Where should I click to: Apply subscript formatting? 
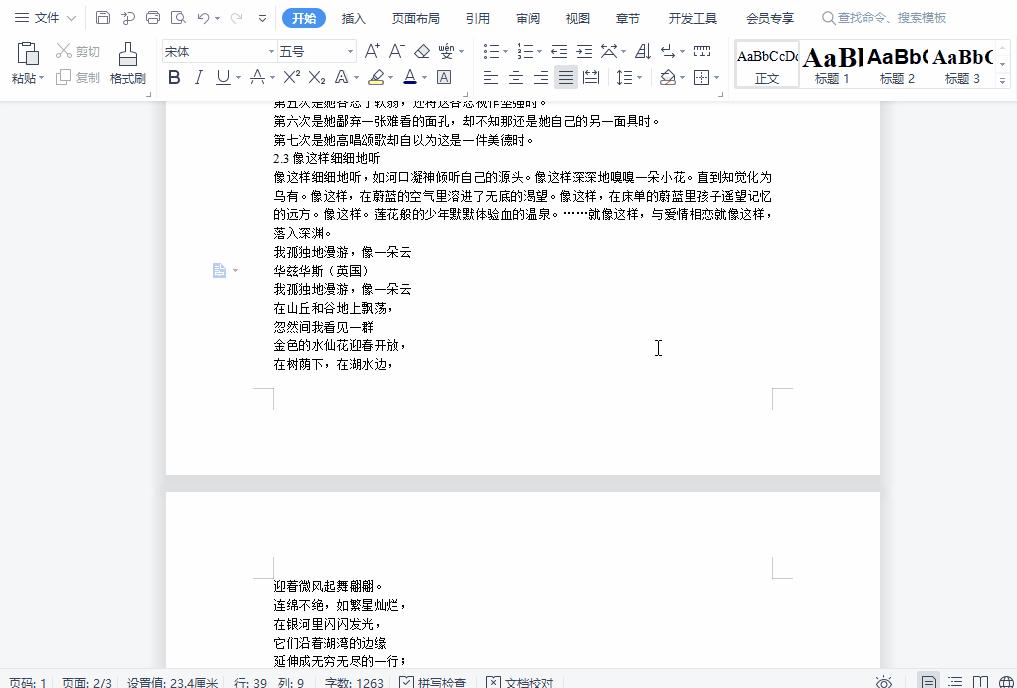pos(316,77)
